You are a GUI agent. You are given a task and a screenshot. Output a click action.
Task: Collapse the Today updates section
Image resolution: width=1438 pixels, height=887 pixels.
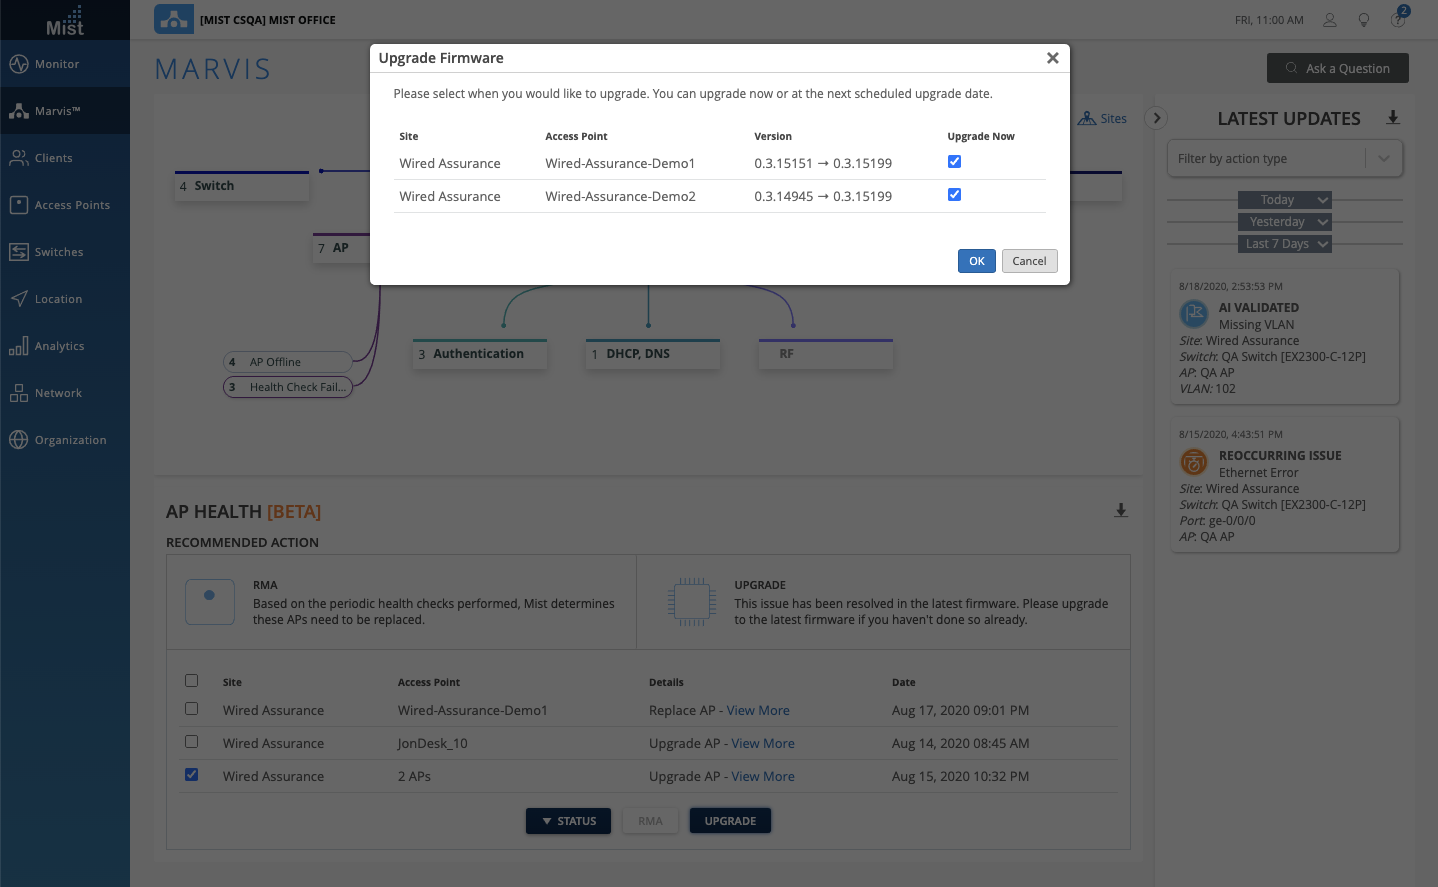coord(1284,200)
